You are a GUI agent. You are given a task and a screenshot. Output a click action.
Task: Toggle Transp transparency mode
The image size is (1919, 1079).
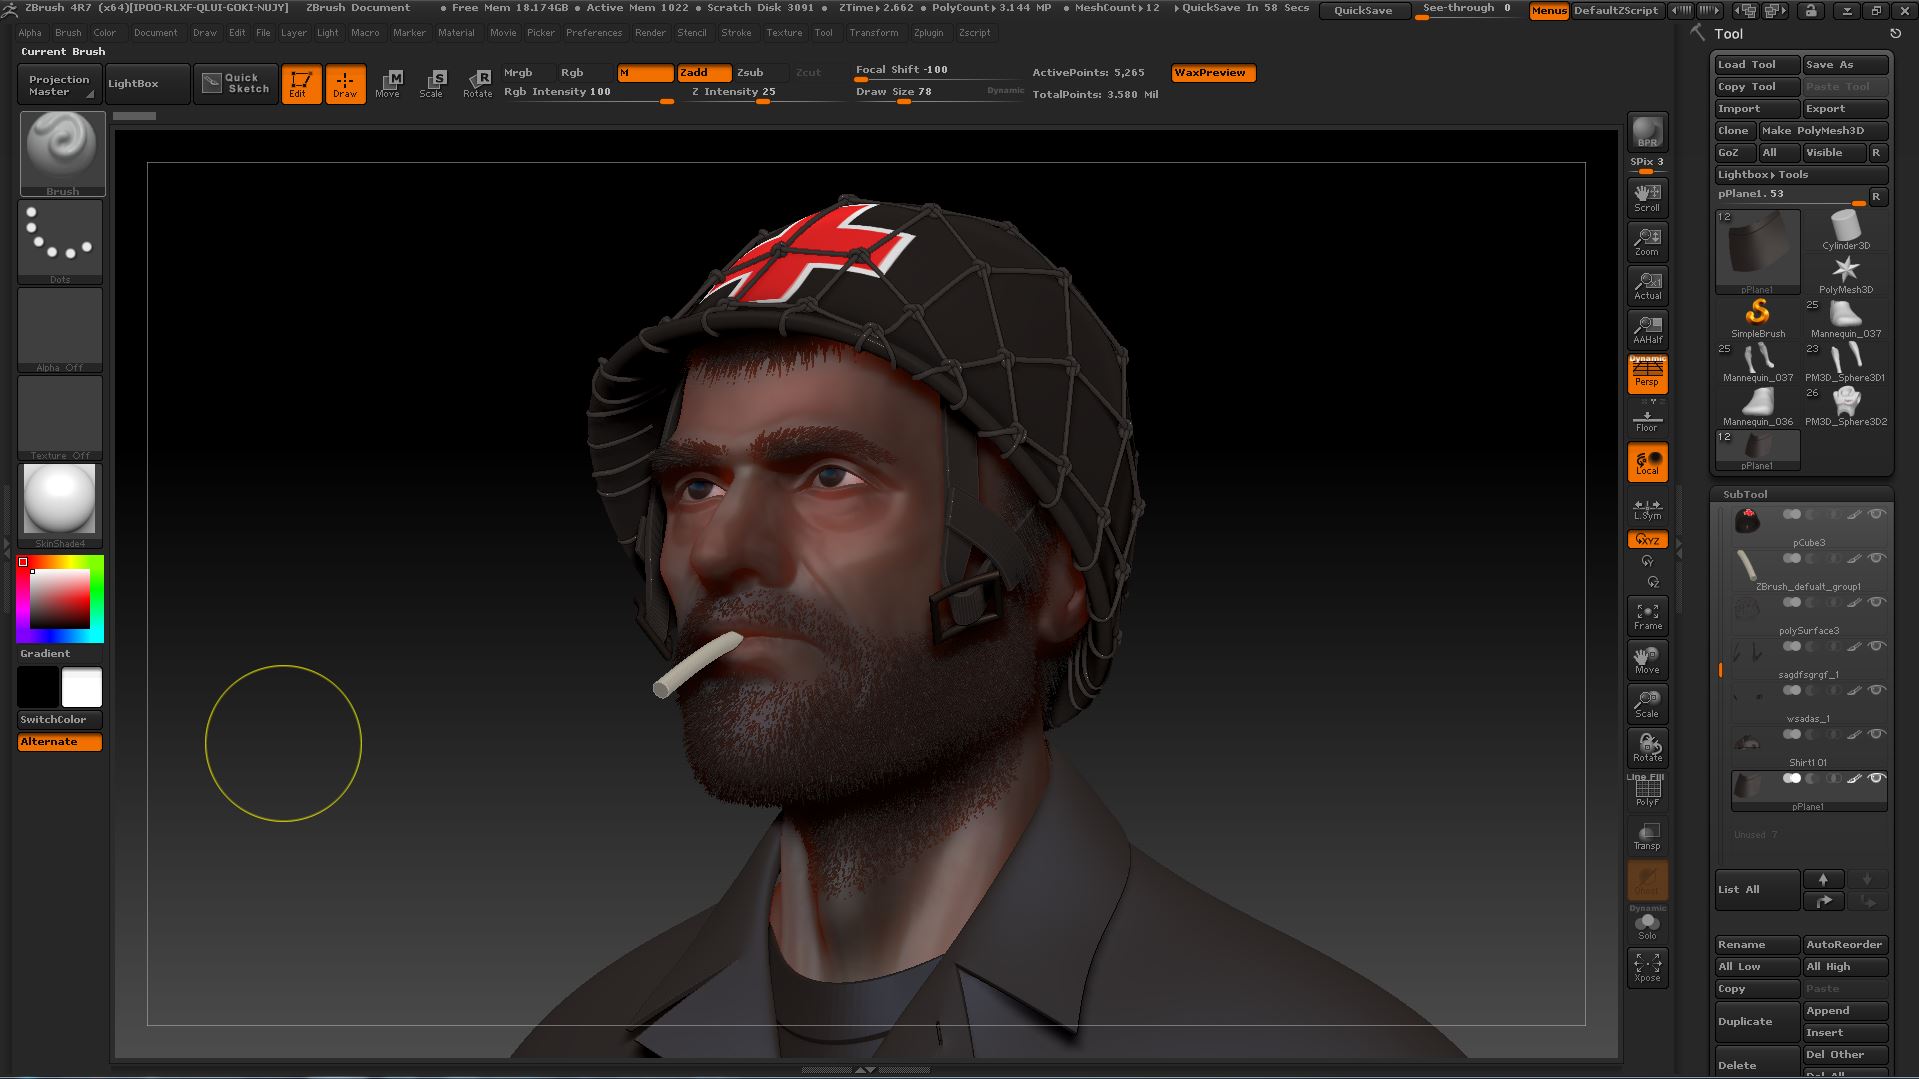coord(1647,836)
